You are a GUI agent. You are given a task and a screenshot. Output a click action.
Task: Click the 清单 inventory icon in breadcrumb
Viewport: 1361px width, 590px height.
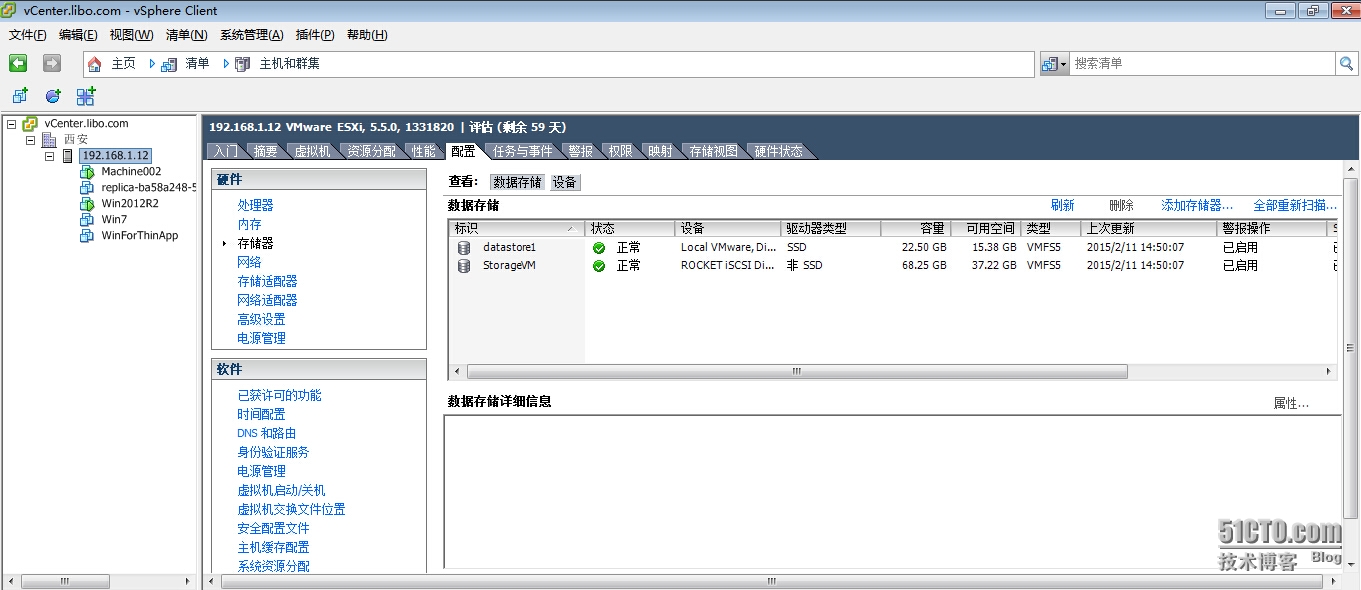click(169, 64)
